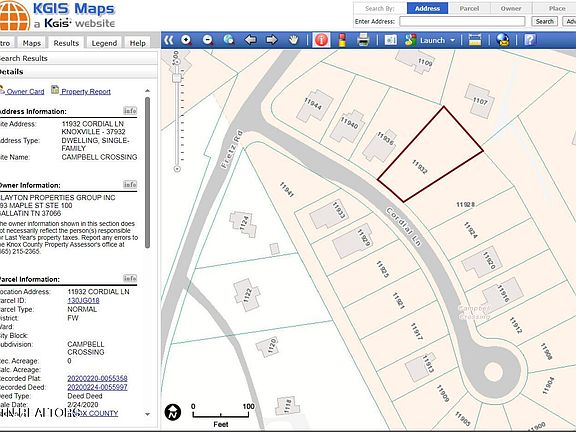Open Recorded Plat 20200220-0055358 link

tap(97, 378)
